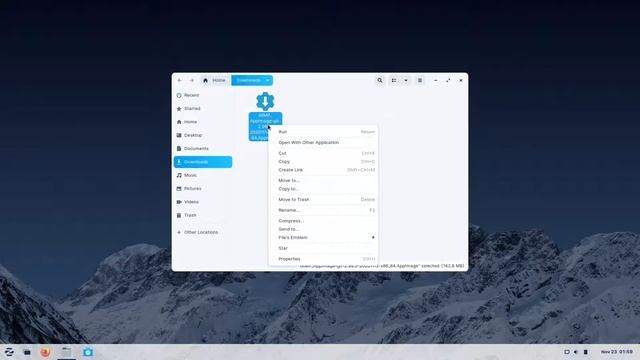Open Properties from the context menu
Viewport: 640px width, 360px height.
(323, 259)
